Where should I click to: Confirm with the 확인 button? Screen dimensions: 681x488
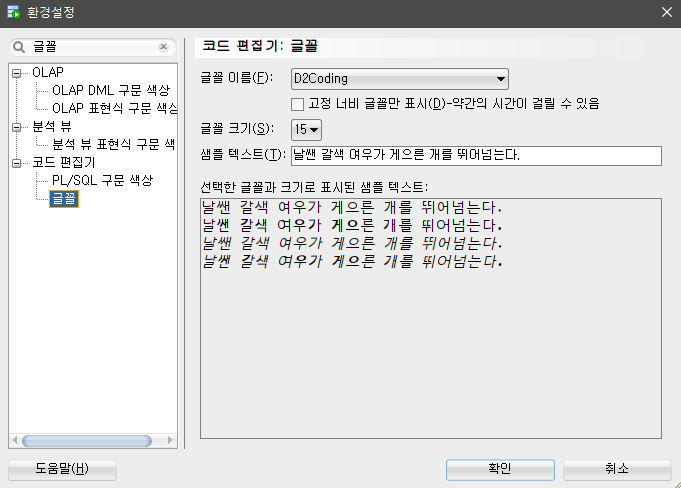[500, 469]
